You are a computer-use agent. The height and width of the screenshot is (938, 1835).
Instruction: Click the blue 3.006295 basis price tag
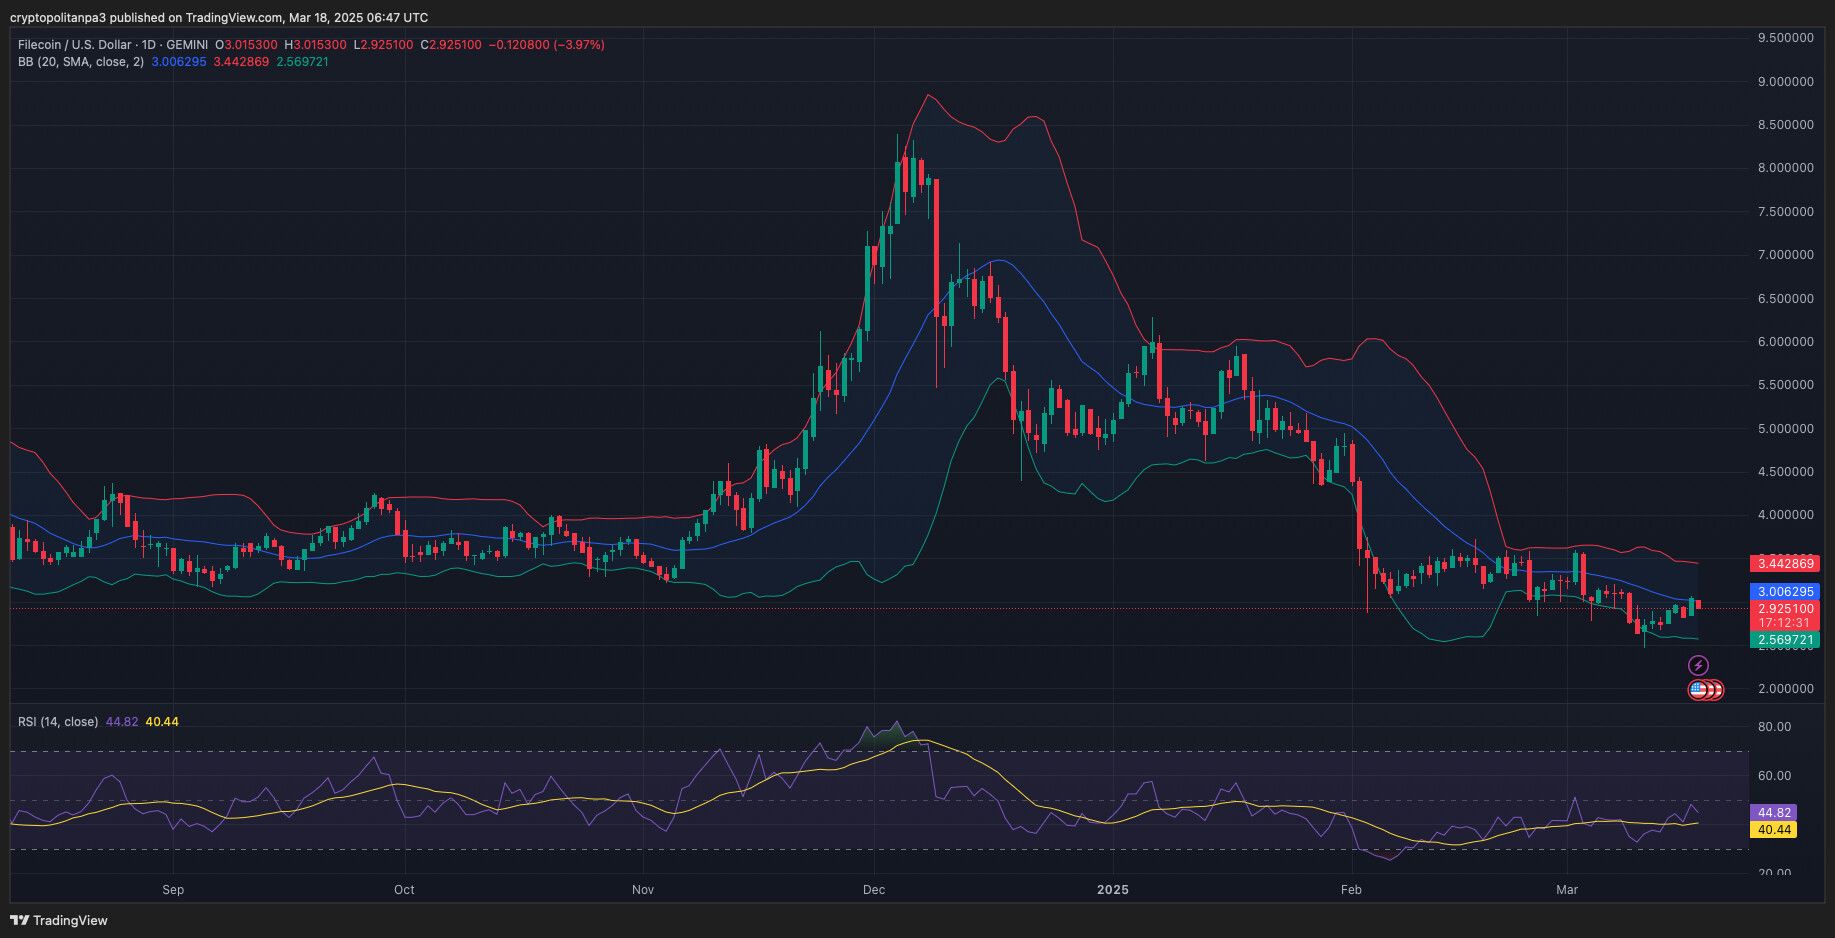click(1785, 592)
